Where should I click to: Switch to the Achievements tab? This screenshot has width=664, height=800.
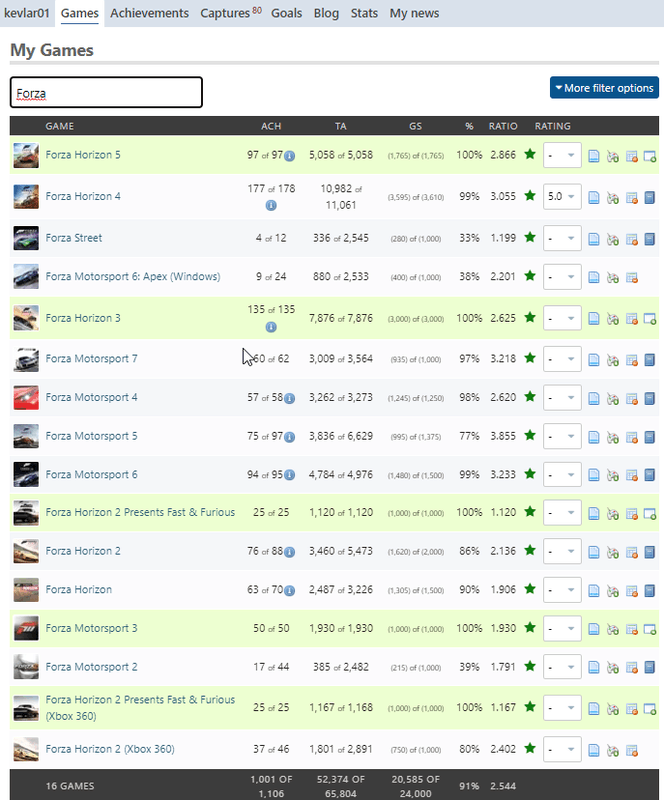click(x=149, y=13)
